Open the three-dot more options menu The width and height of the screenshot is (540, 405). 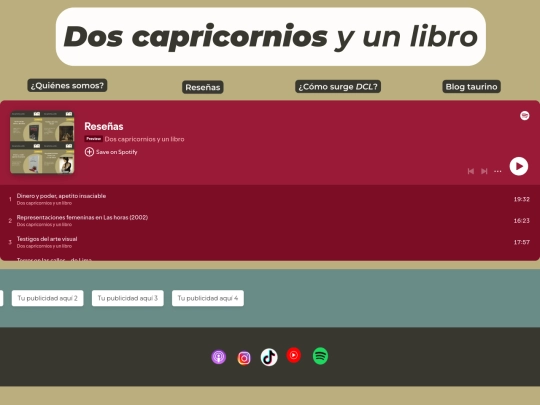pyautogui.click(x=498, y=171)
